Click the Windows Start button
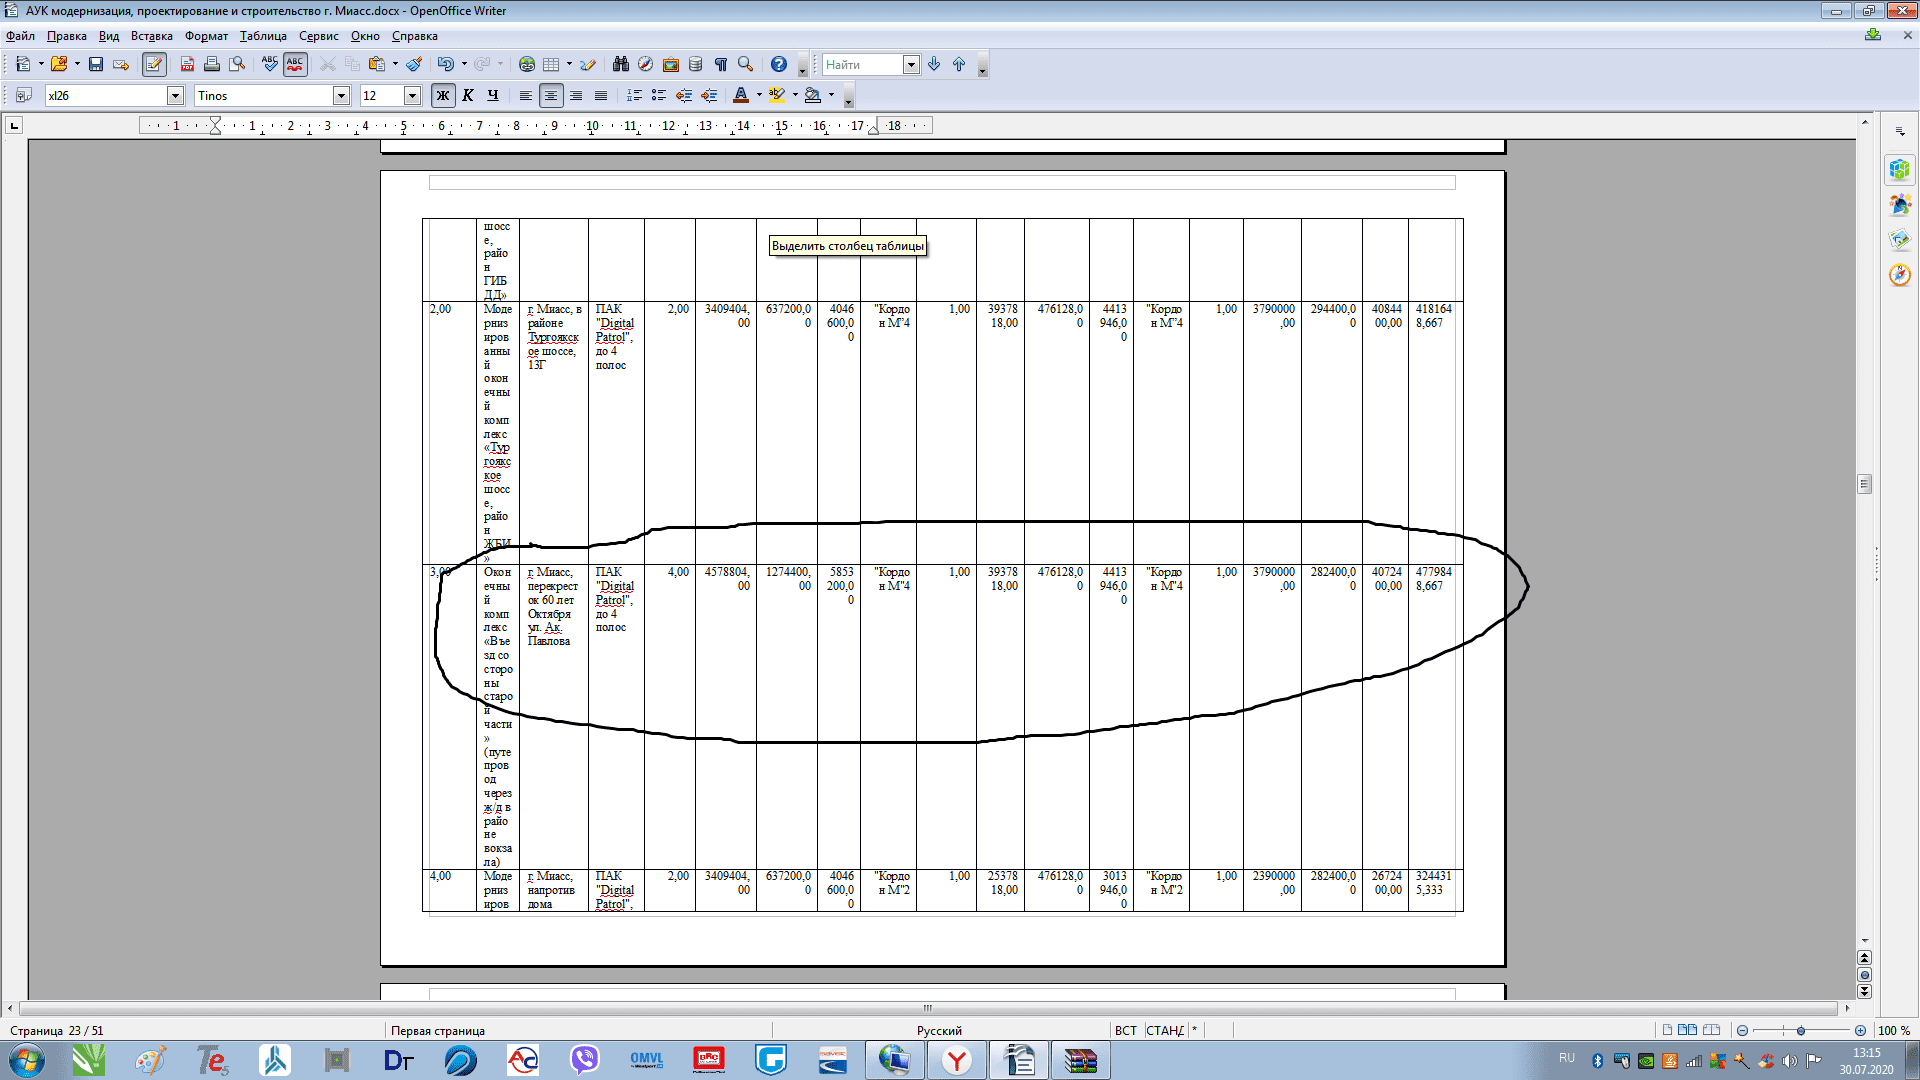The width and height of the screenshot is (1920, 1080). click(x=26, y=1060)
